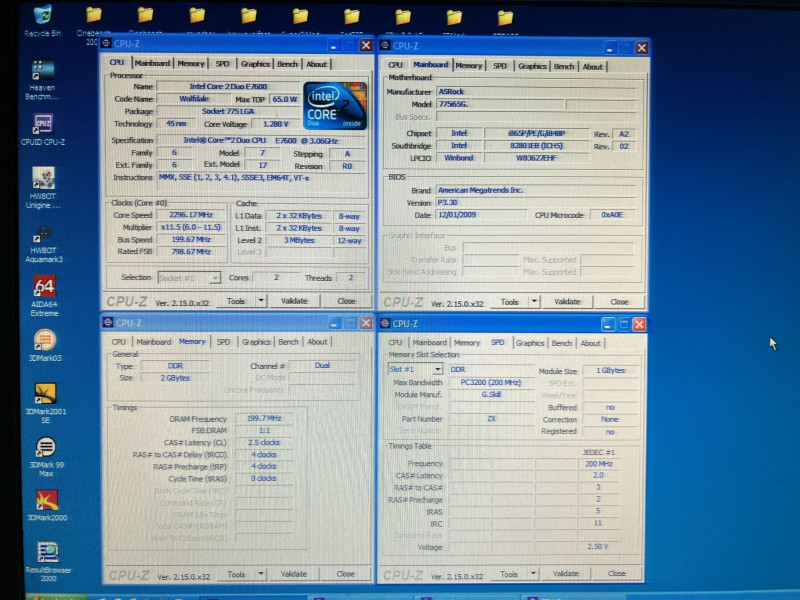Open HWBOT Unigine desktop shortcut
Screen dimensions: 800x600
coord(43,188)
